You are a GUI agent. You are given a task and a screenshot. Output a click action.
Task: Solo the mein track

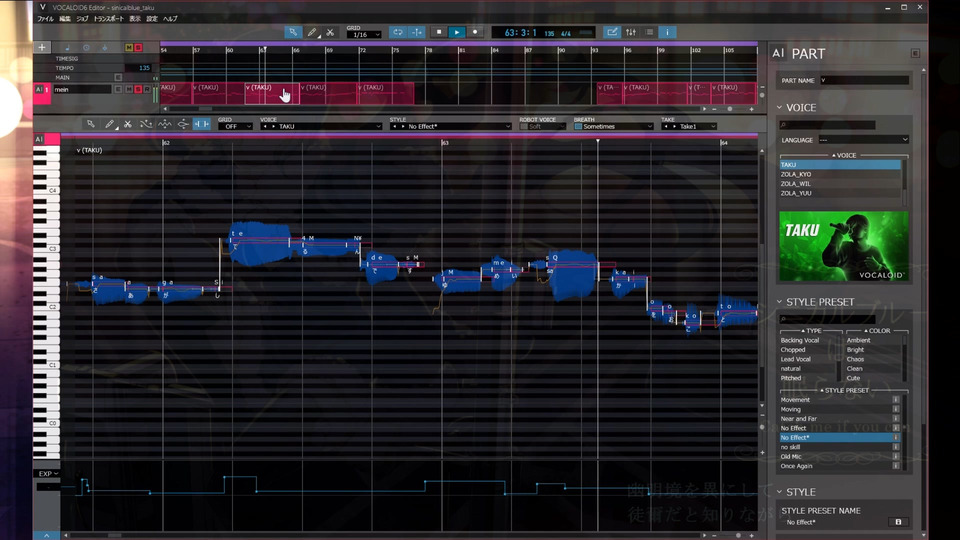(138, 89)
